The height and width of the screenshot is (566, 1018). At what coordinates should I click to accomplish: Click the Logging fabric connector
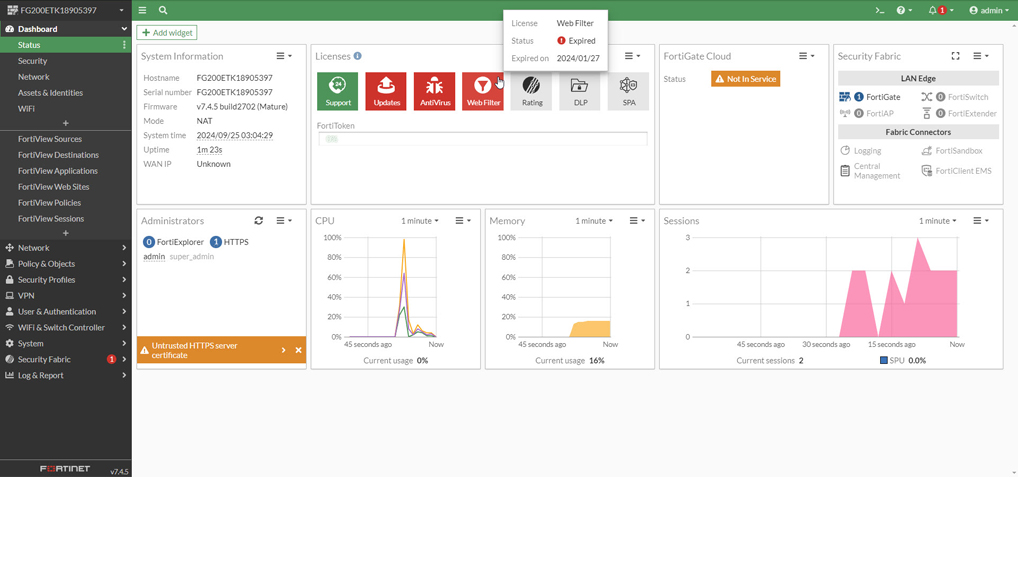pos(861,151)
